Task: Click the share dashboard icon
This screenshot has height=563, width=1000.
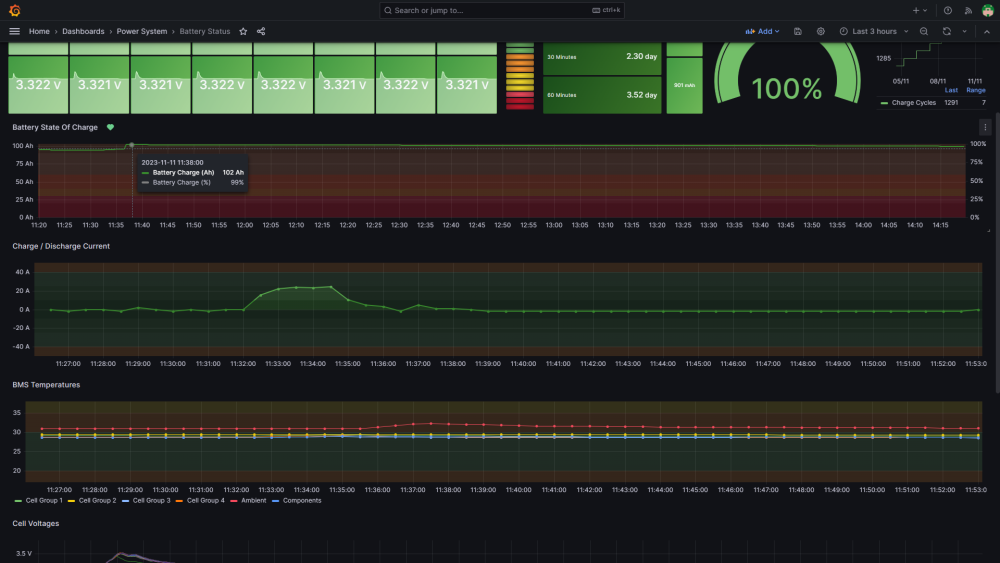Action: 261,31
